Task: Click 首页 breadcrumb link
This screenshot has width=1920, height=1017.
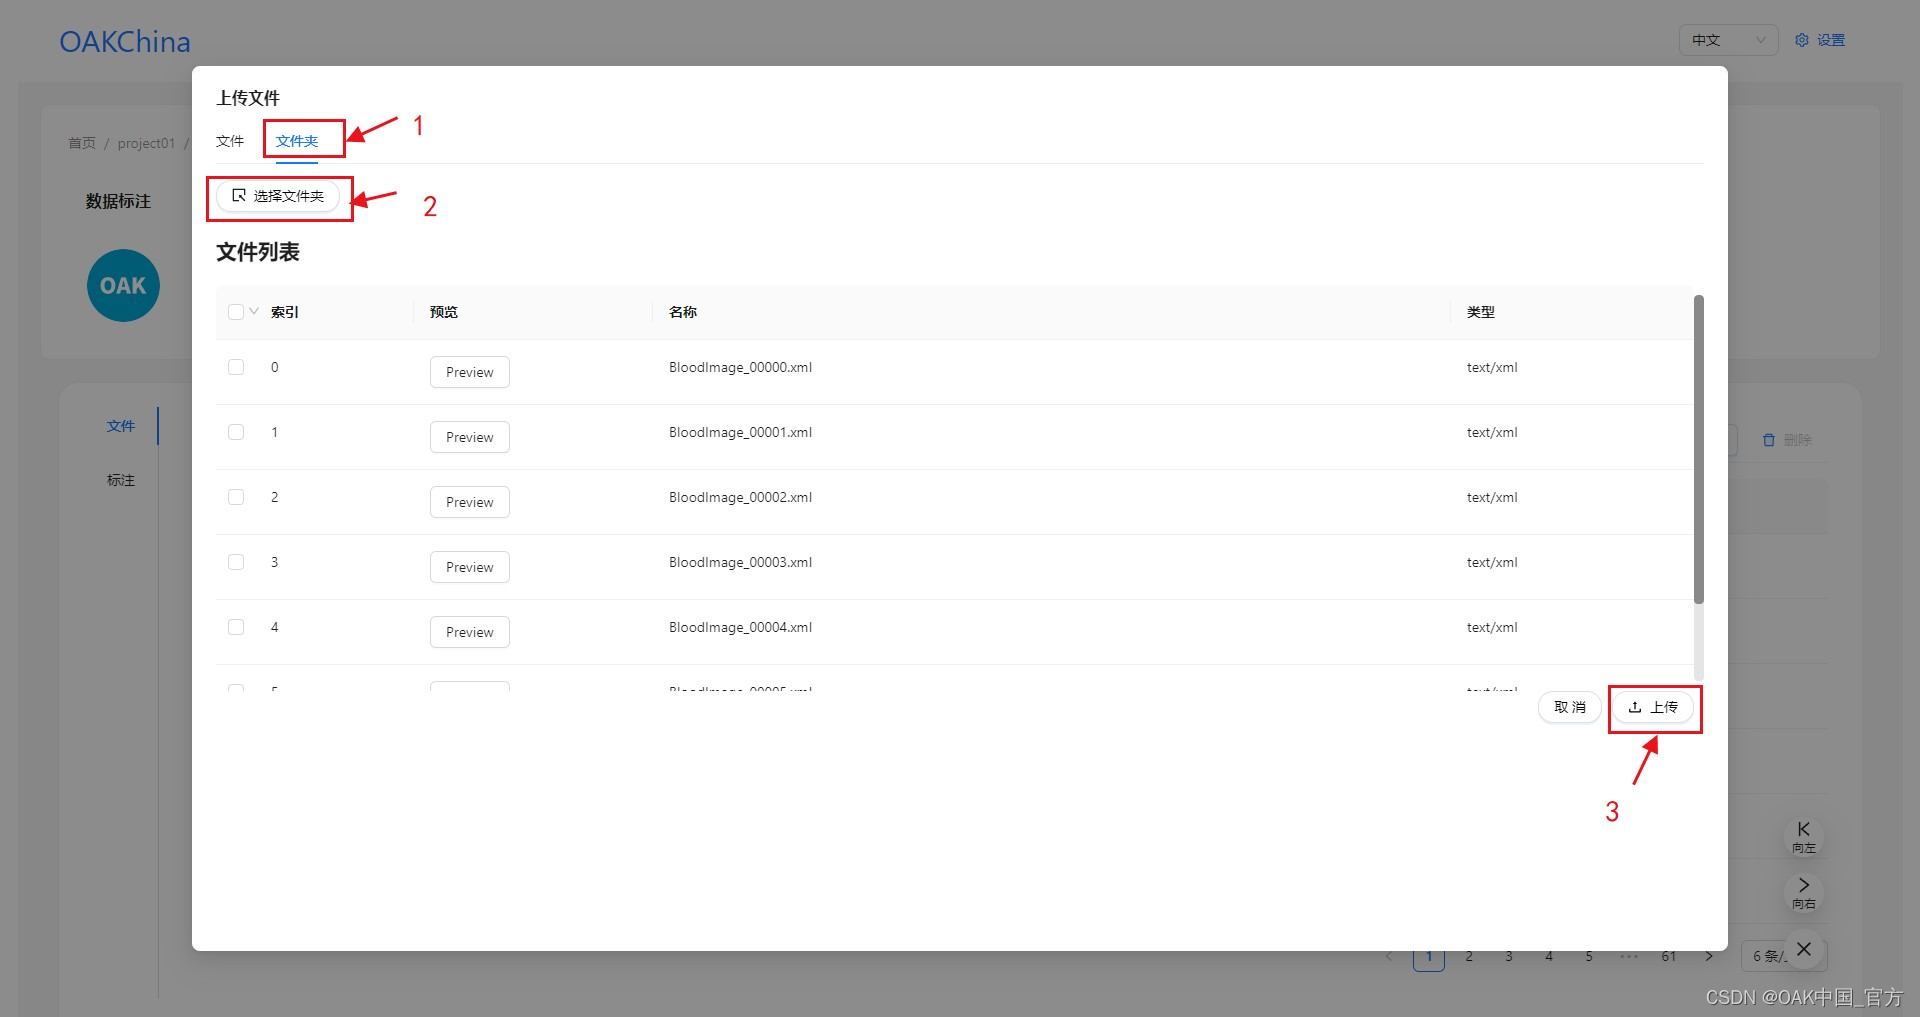Action: tap(82, 143)
